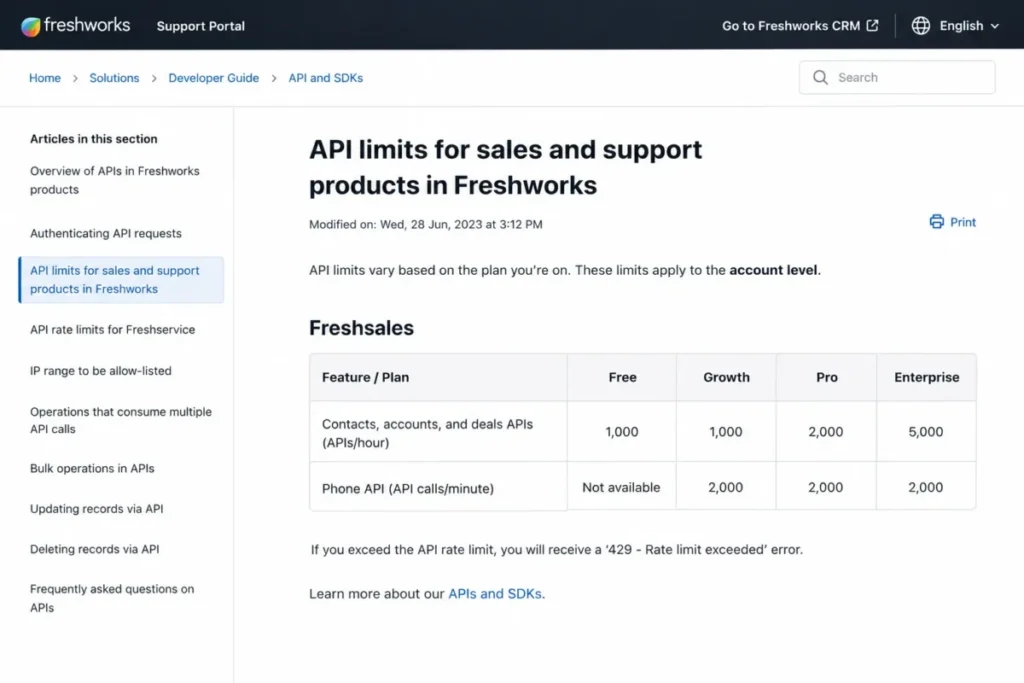Click the magnifier icon in search box
The image size is (1024, 683).
tap(820, 78)
